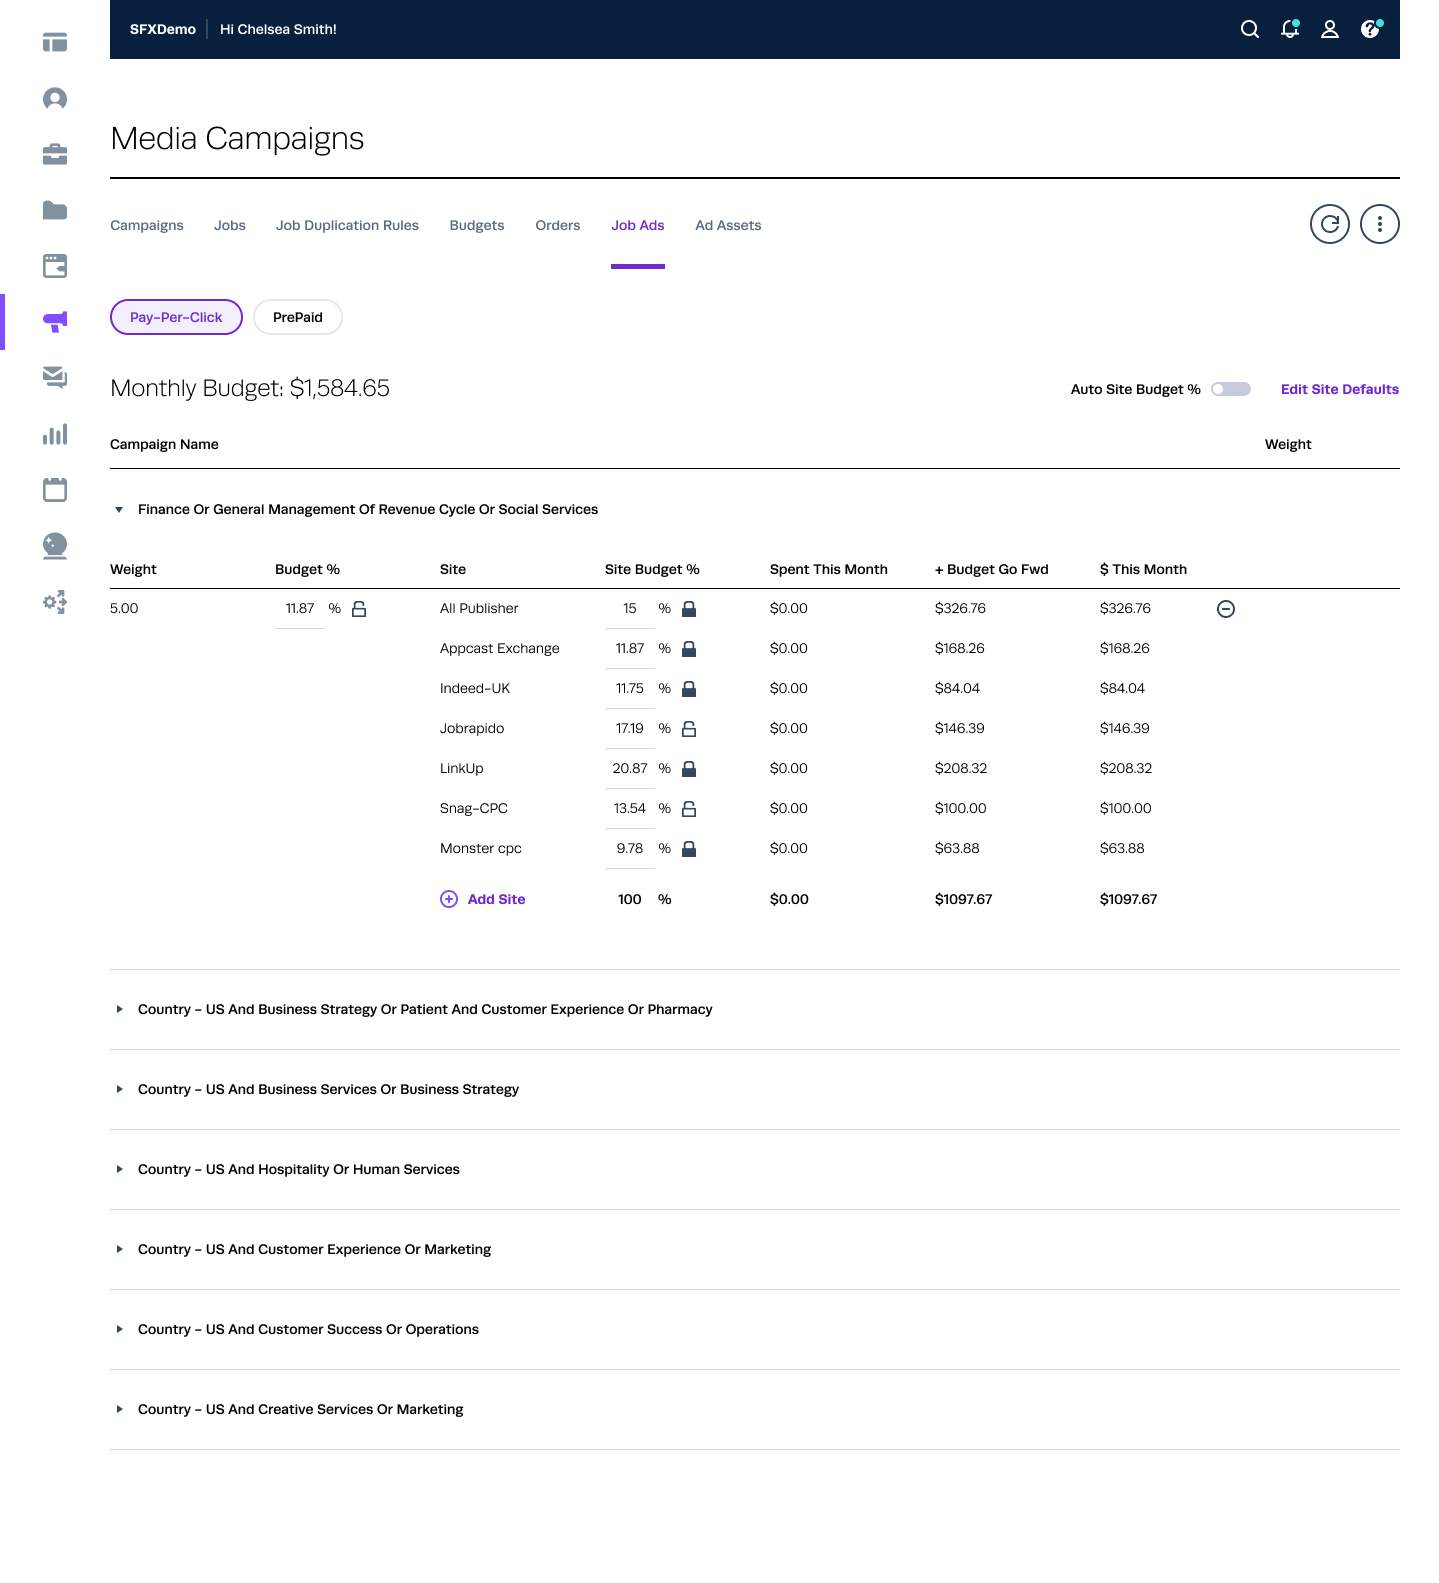
Task: Open the briefcase icon in the sidebar
Action: pos(55,154)
